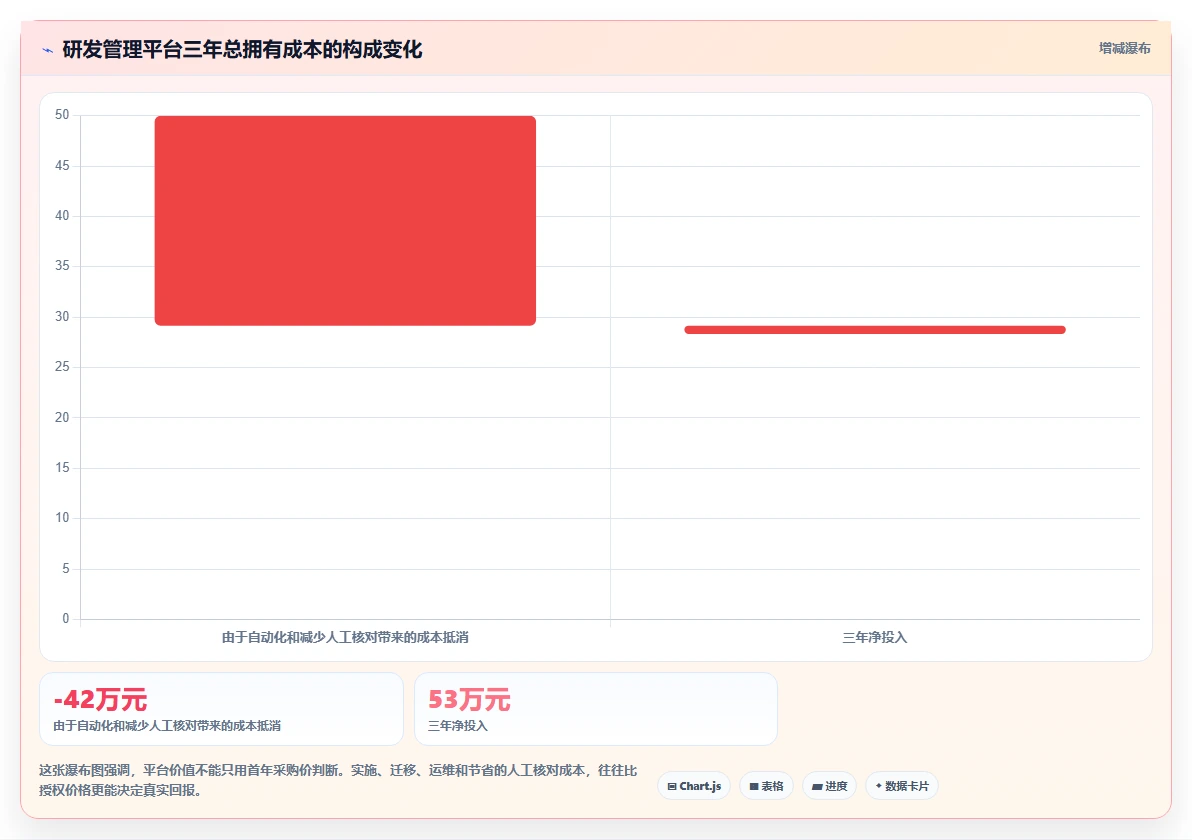Screen dimensions: 1192x840
Task: Click the title 研发管理平台三年总拥有成本的构成变化
Action: click(242, 49)
